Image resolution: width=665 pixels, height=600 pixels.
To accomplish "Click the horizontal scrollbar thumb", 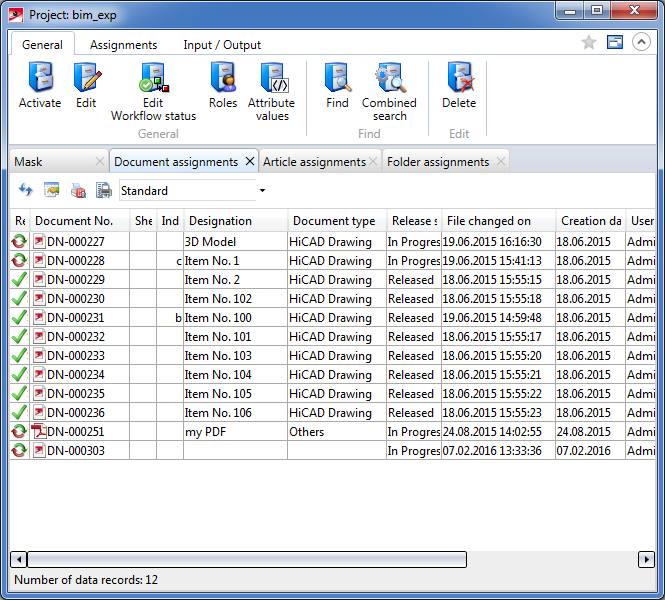I will 247,560.
